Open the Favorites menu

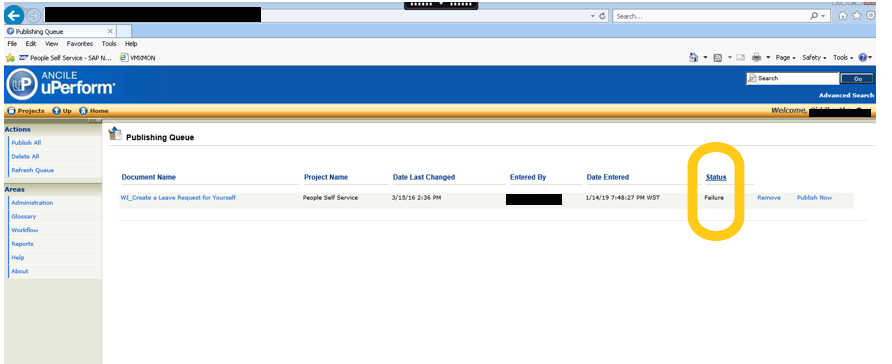(79, 44)
